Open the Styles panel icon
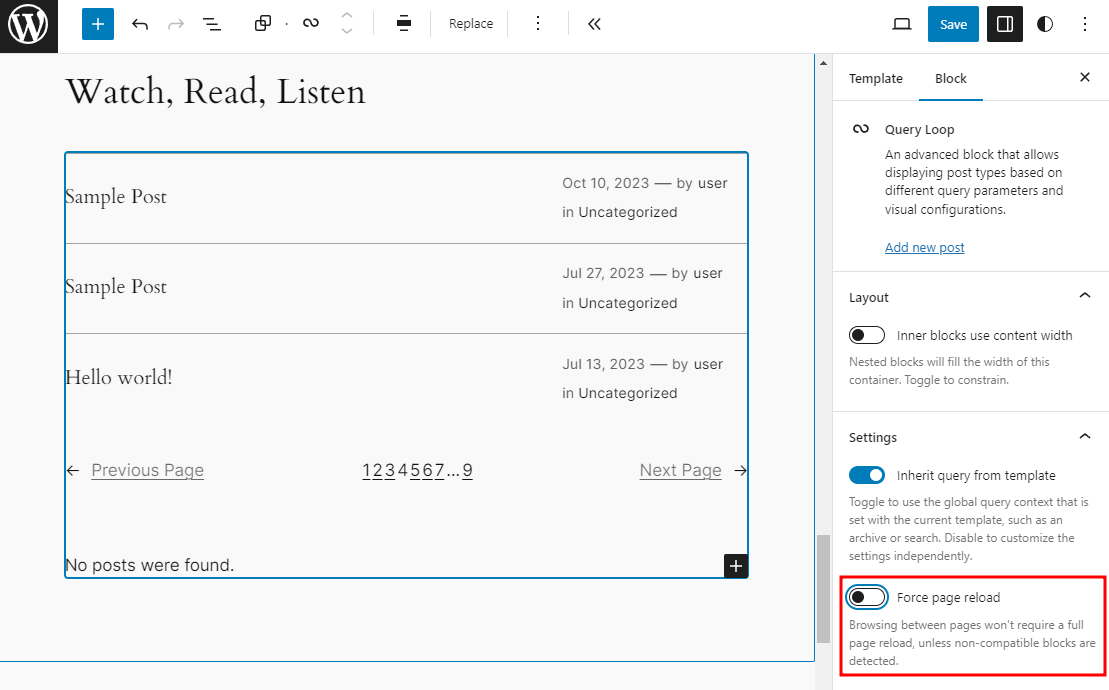The image size is (1109, 690). coord(1044,23)
